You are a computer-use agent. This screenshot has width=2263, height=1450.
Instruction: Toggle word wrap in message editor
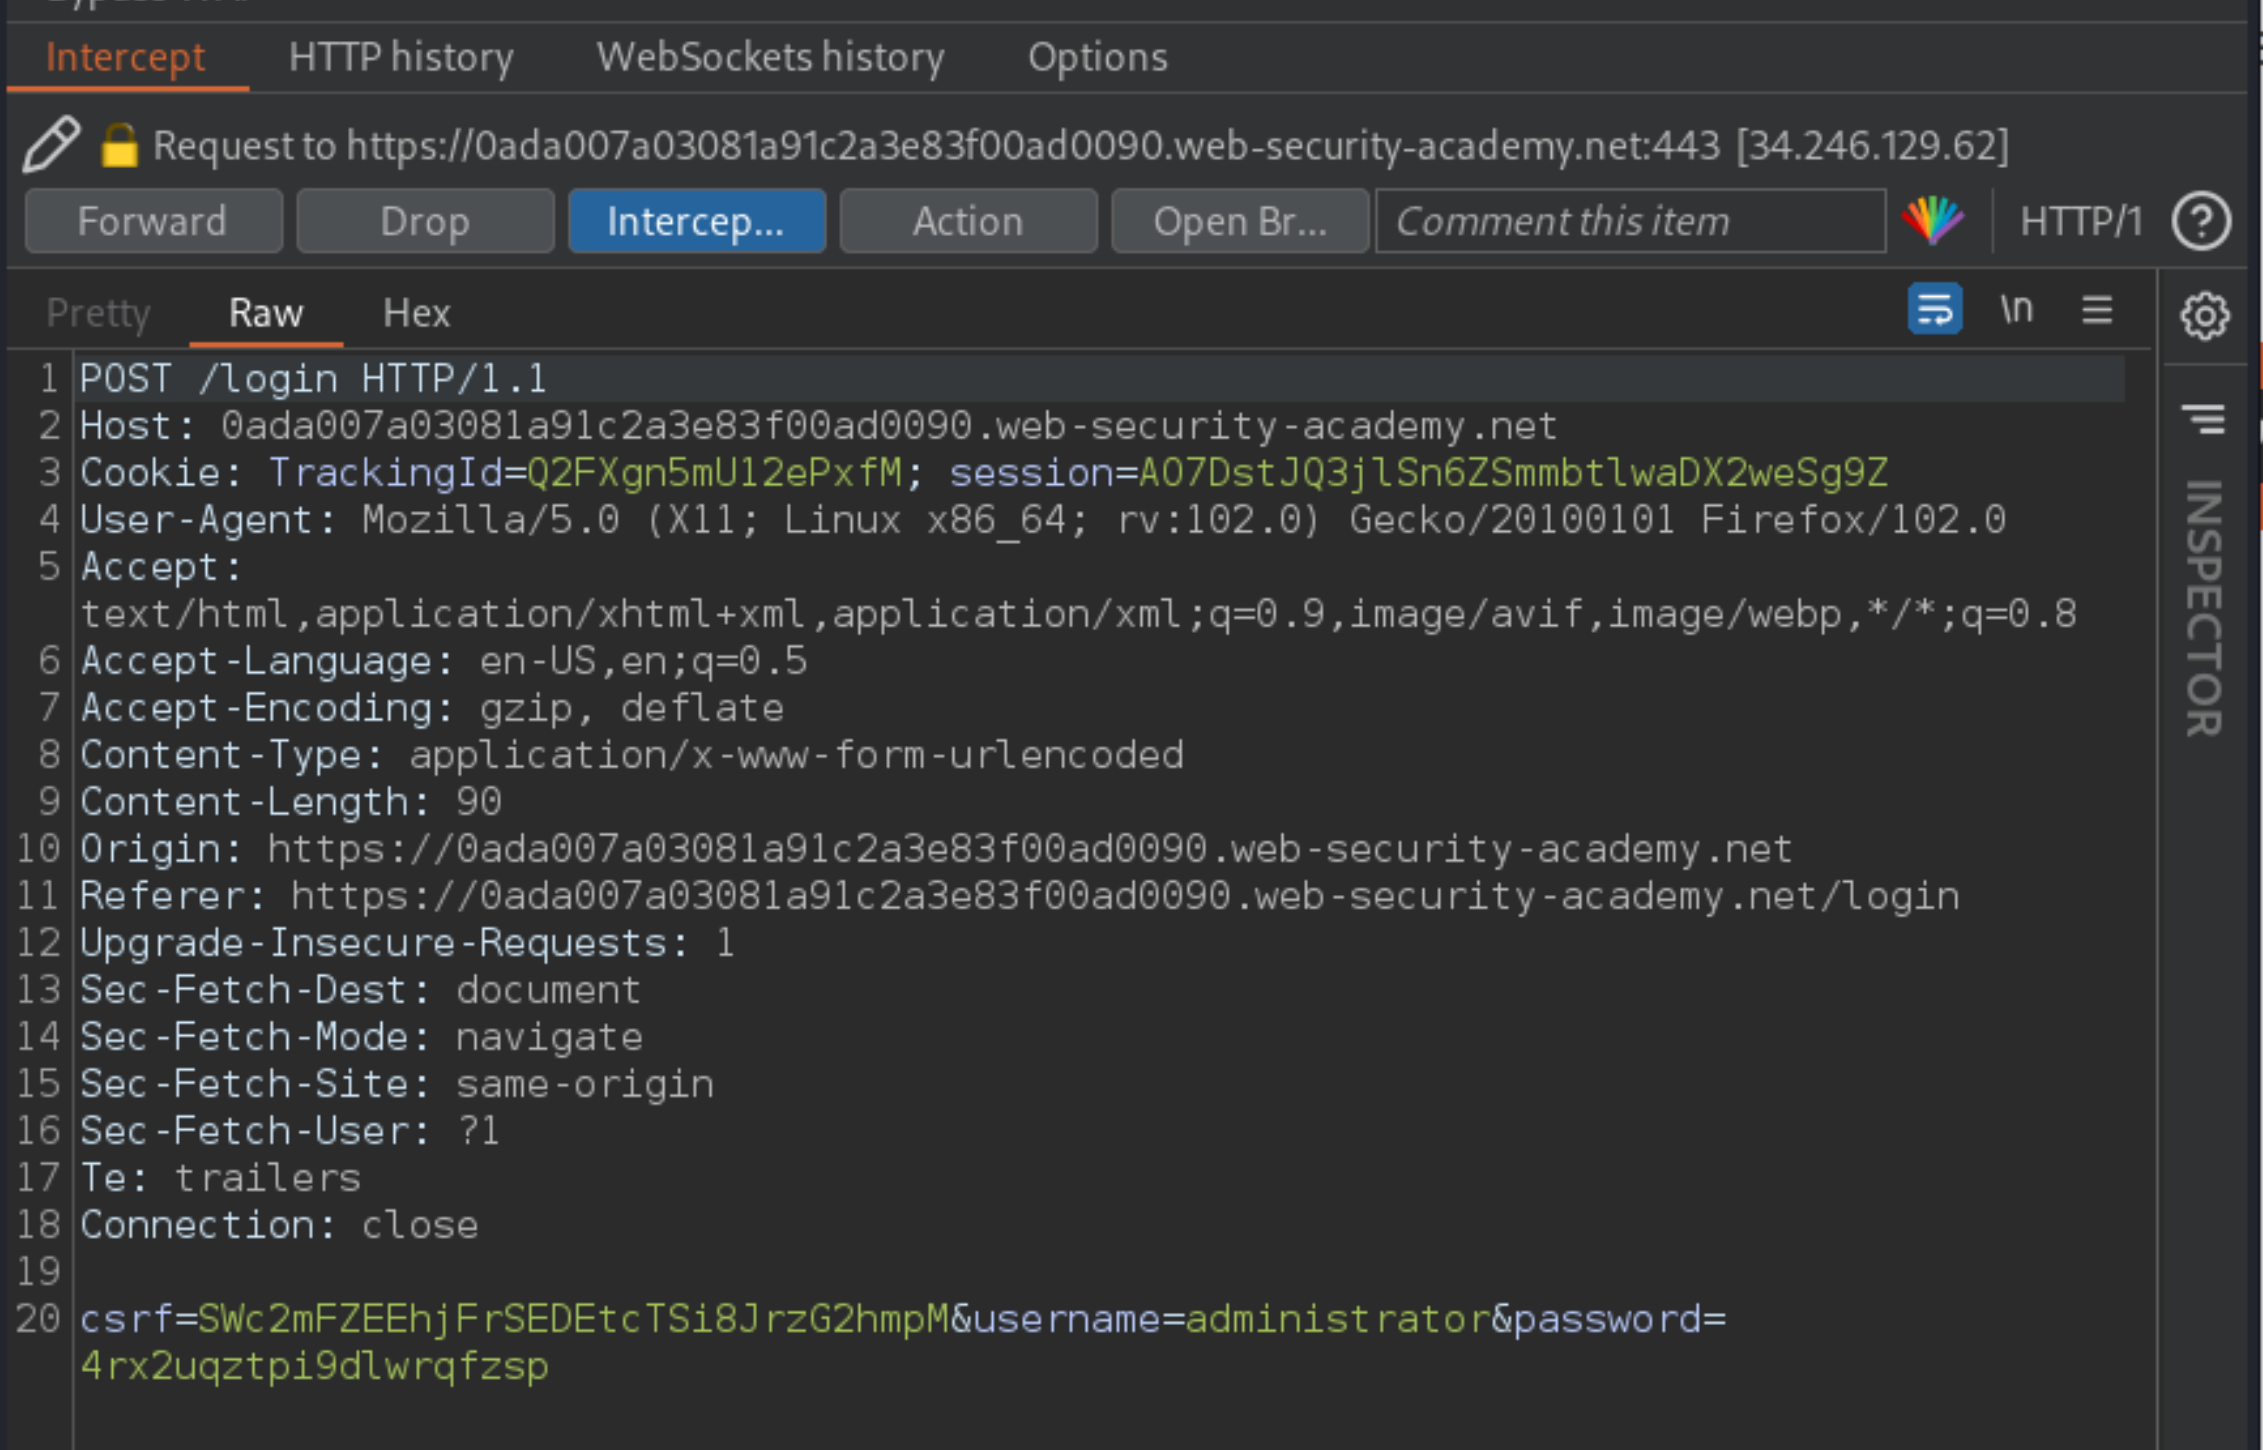(x=1935, y=310)
